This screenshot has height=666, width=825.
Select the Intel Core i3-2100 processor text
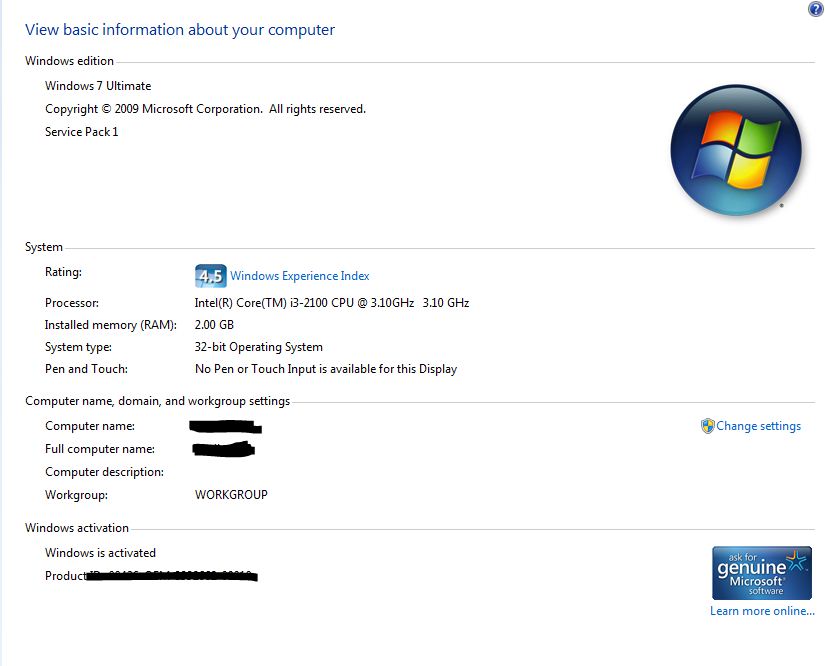pyautogui.click(x=331, y=302)
